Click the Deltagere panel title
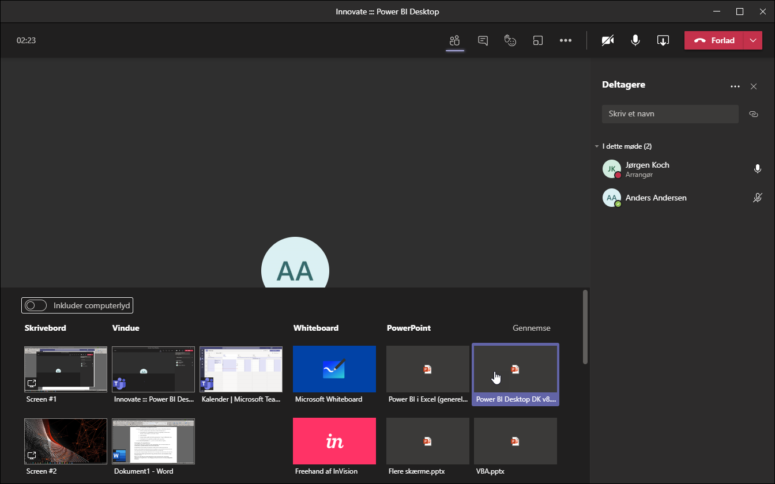This screenshot has height=484, width=775. pyautogui.click(x=623, y=85)
